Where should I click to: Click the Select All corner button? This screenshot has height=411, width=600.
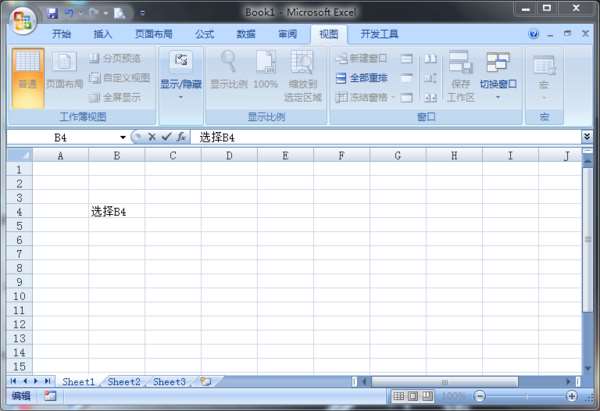(x=20, y=155)
